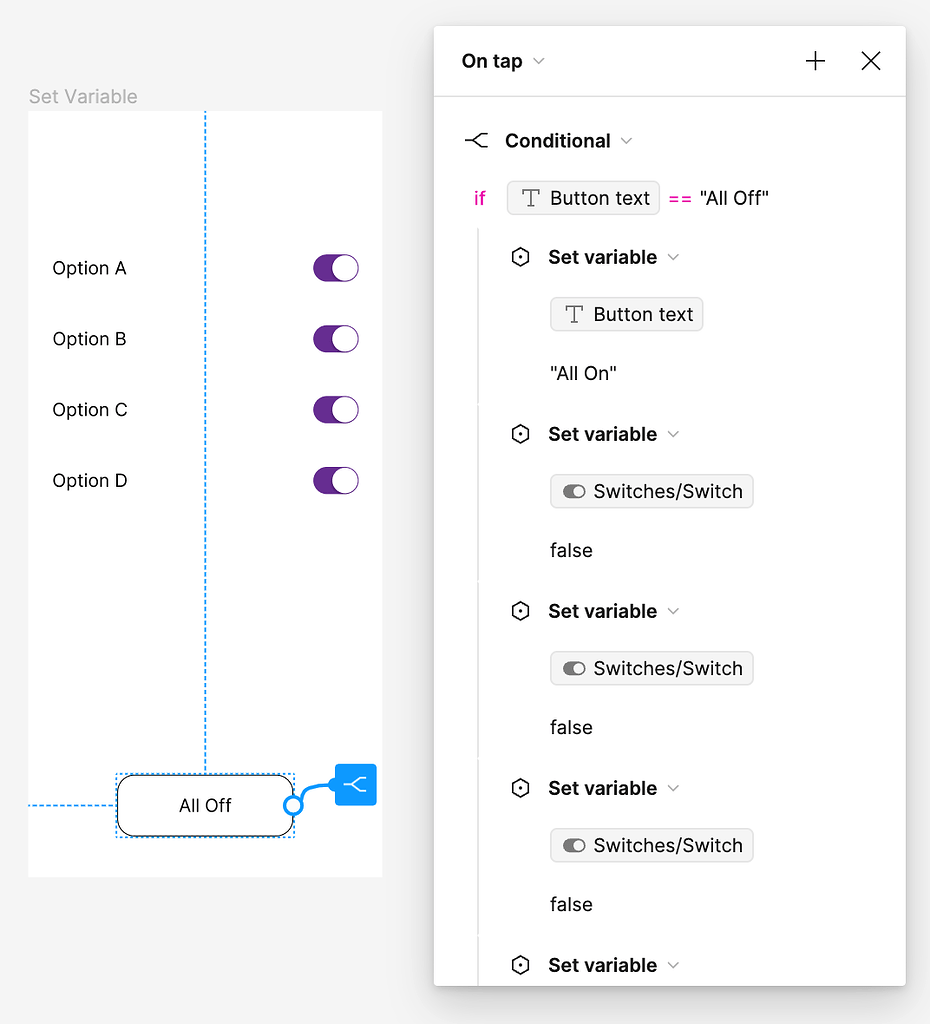Click the plus icon to add an action

[x=816, y=61]
